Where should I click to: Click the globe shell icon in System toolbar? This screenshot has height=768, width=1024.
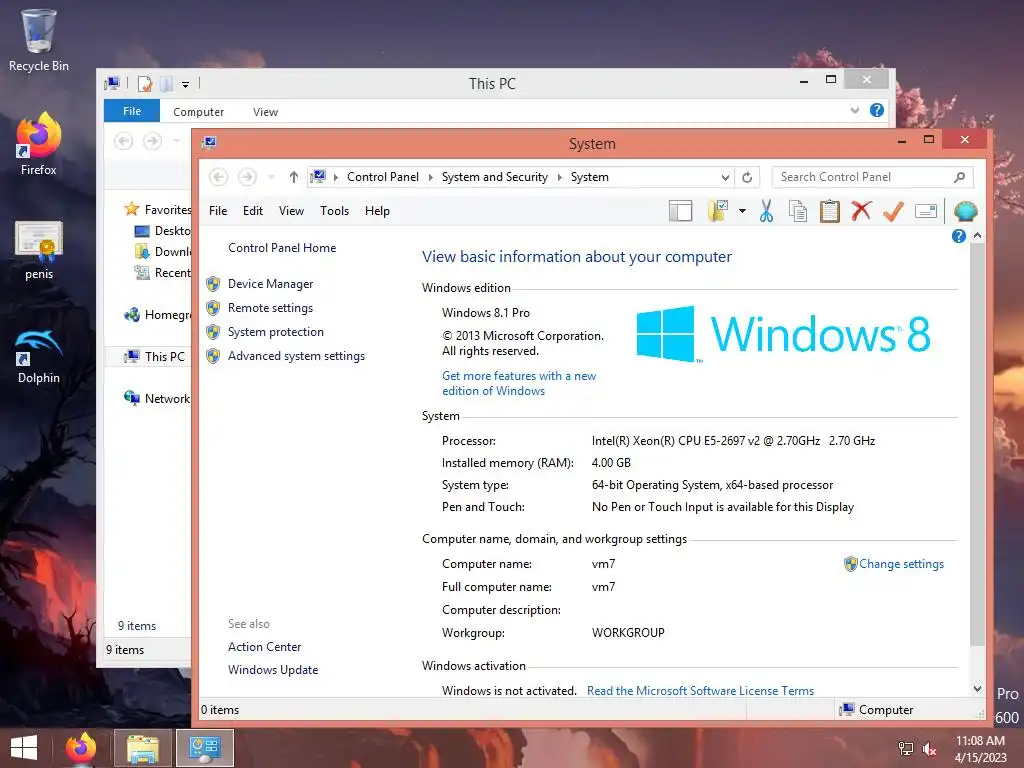click(965, 211)
